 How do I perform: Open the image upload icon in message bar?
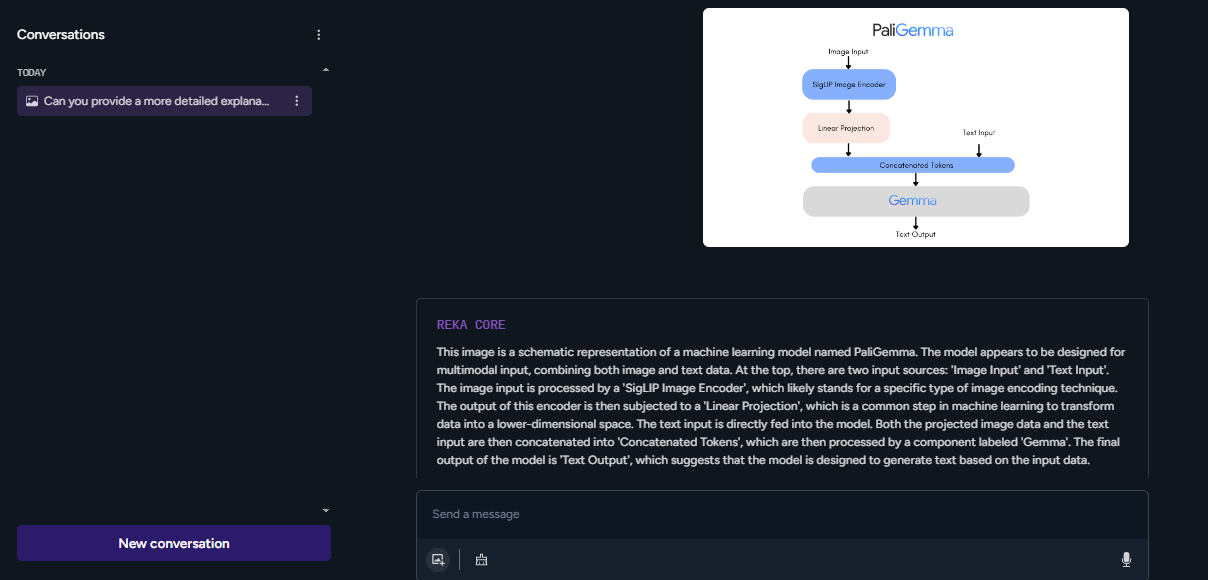437,559
